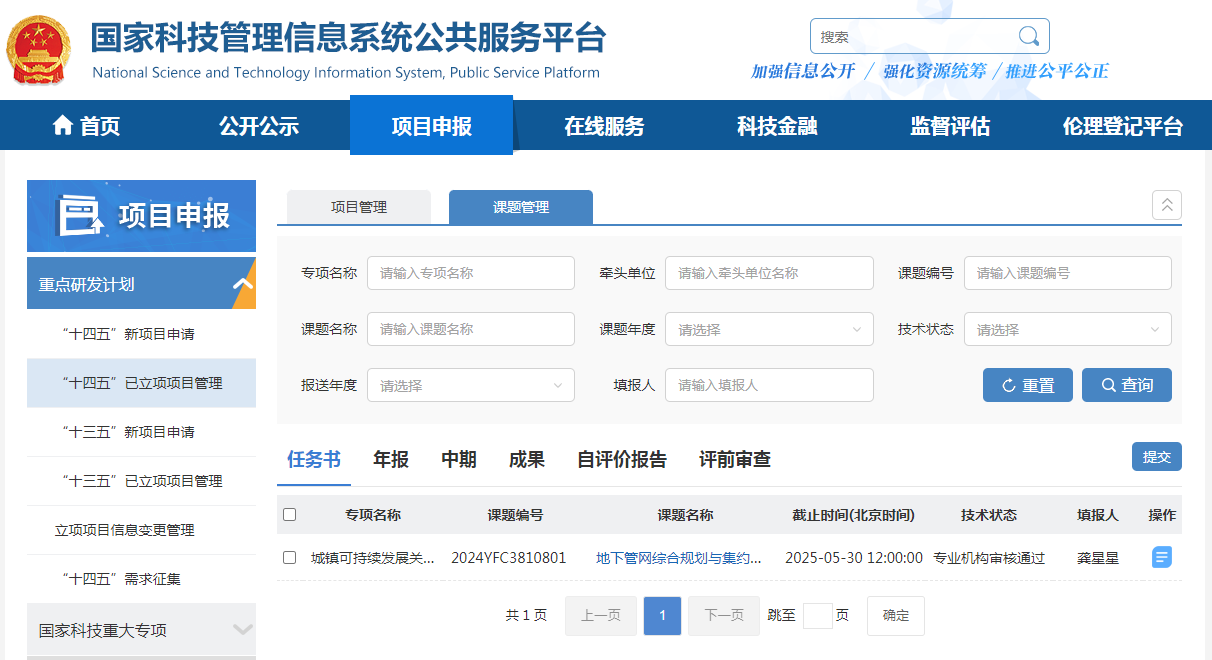Image resolution: width=1212 pixels, height=660 pixels.
Task: Open the 技术状态 dropdown
Action: pyautogui.click(x=1068, y=329)
